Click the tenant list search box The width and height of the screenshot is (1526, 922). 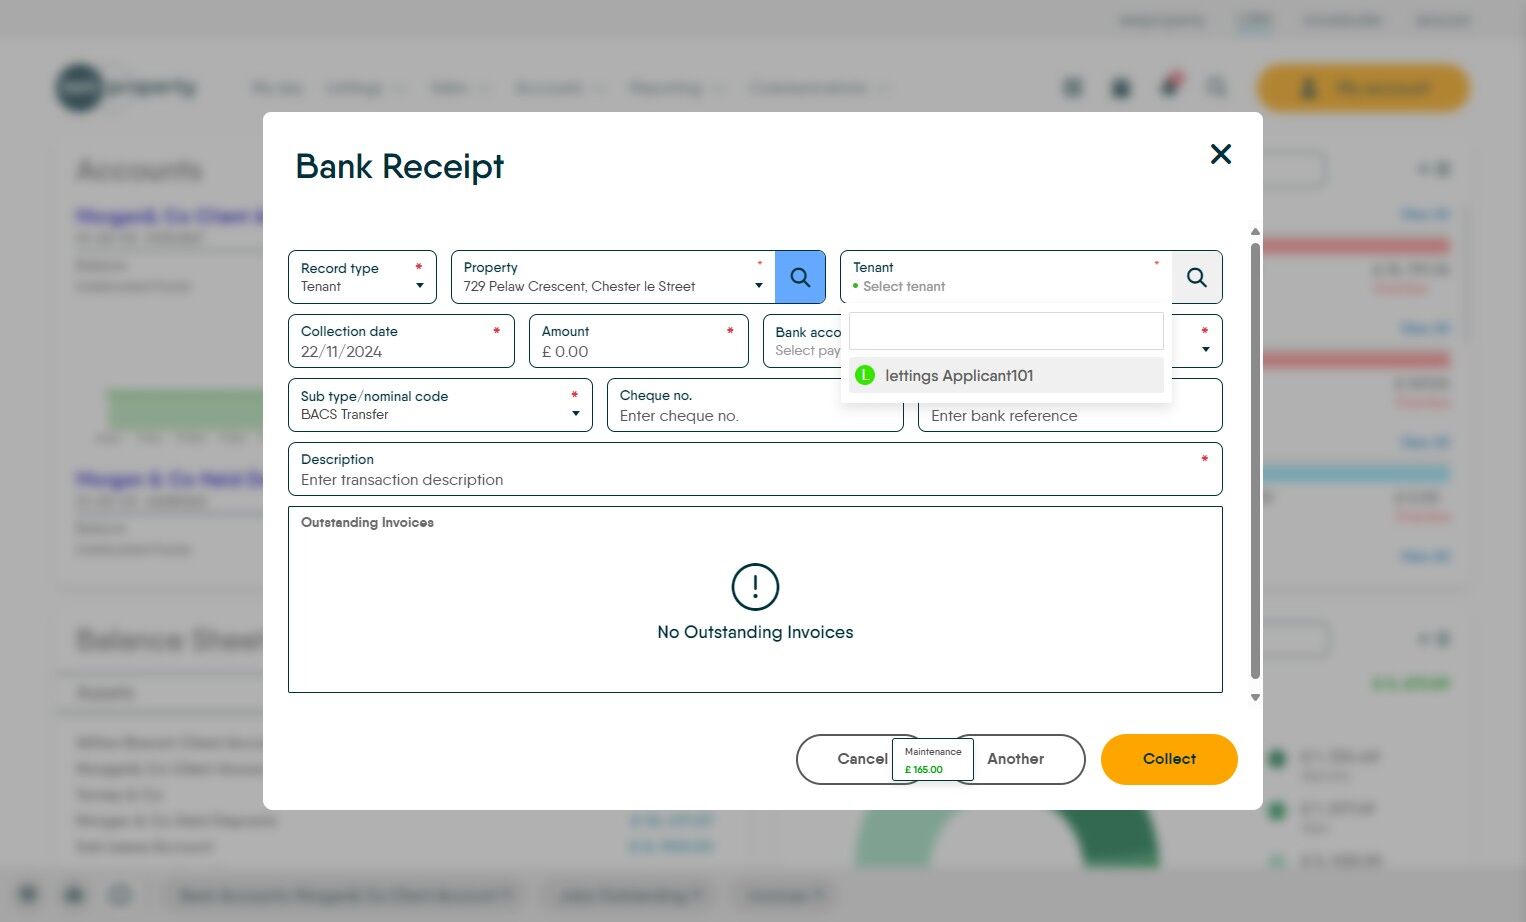(x=1006, y=331)
